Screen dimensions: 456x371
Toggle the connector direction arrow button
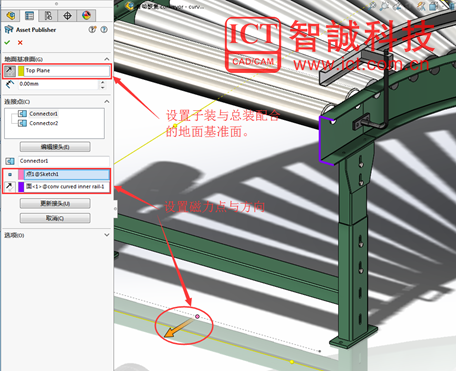pos(10,187)
